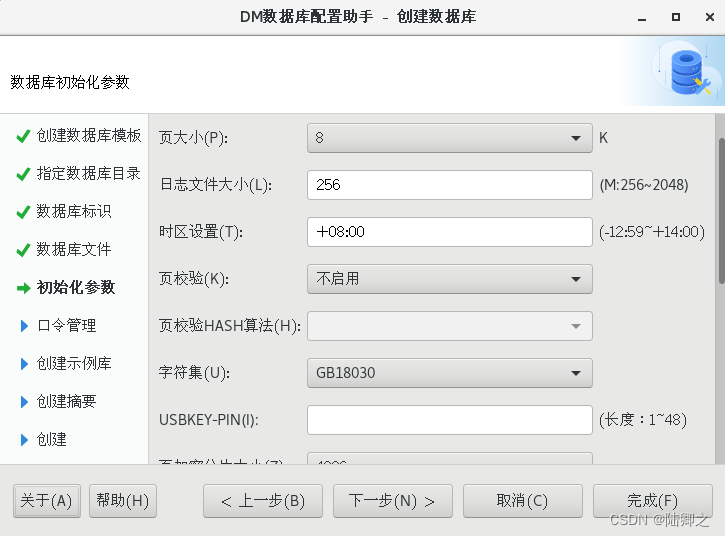Select the 创建数据库模板 step
The width and height of the screenshot is (725, 536).
(89, 136)
